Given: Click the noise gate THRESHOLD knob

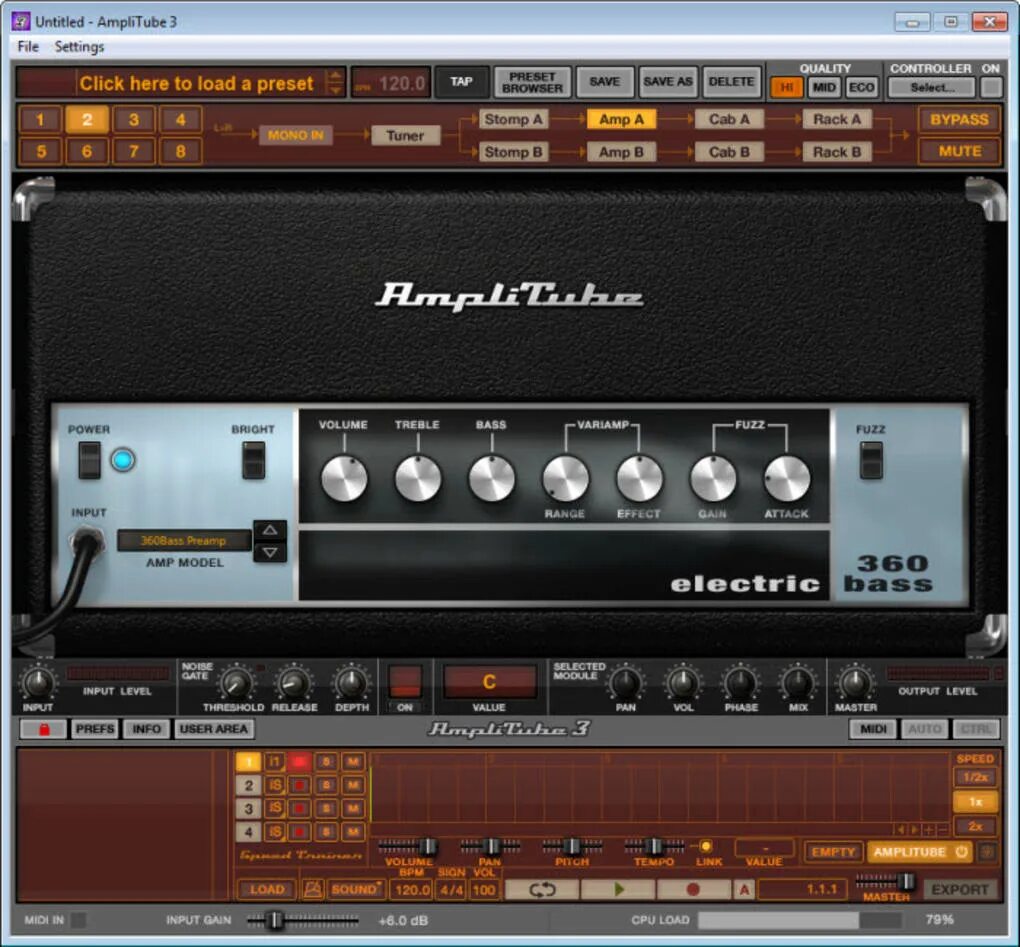Looking at the screenshot, I should point(235,683).
